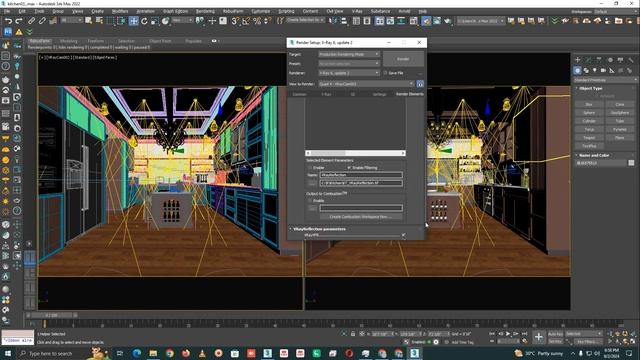This screenshot has width=640, height=360.
Task: Click the time slider in the timeline
Action: click(x=51, y=315)
